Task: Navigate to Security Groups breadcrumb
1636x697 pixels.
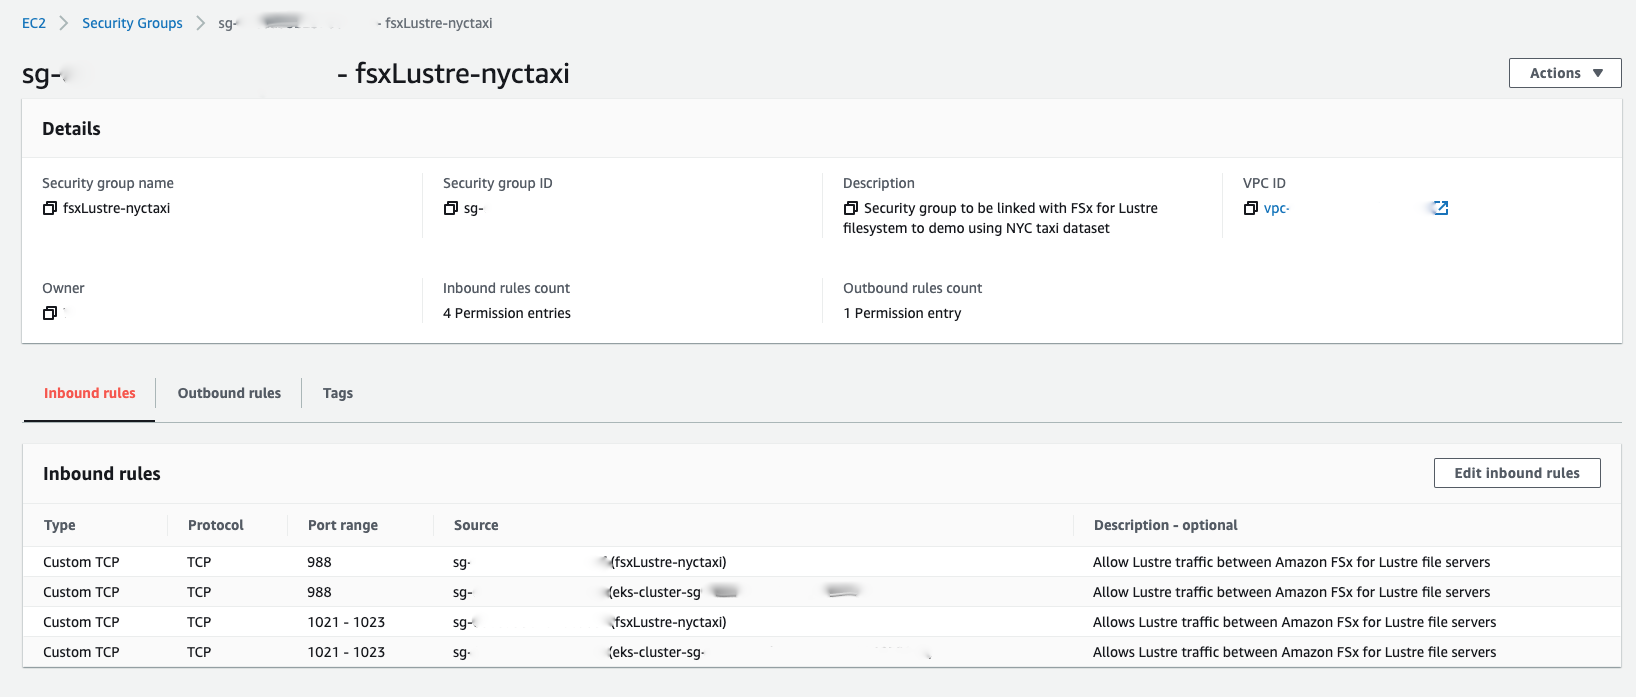Action: point(132,23)
